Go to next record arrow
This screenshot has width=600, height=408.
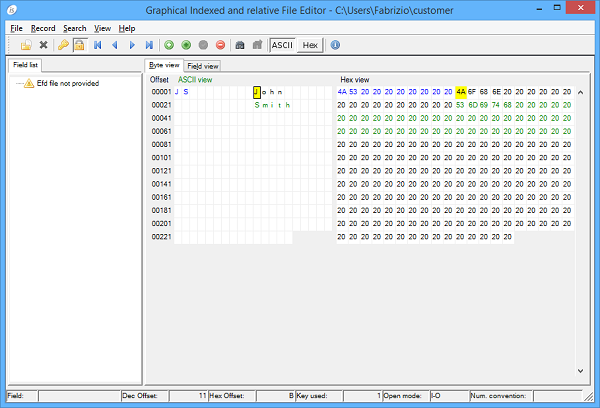(132, 45)
